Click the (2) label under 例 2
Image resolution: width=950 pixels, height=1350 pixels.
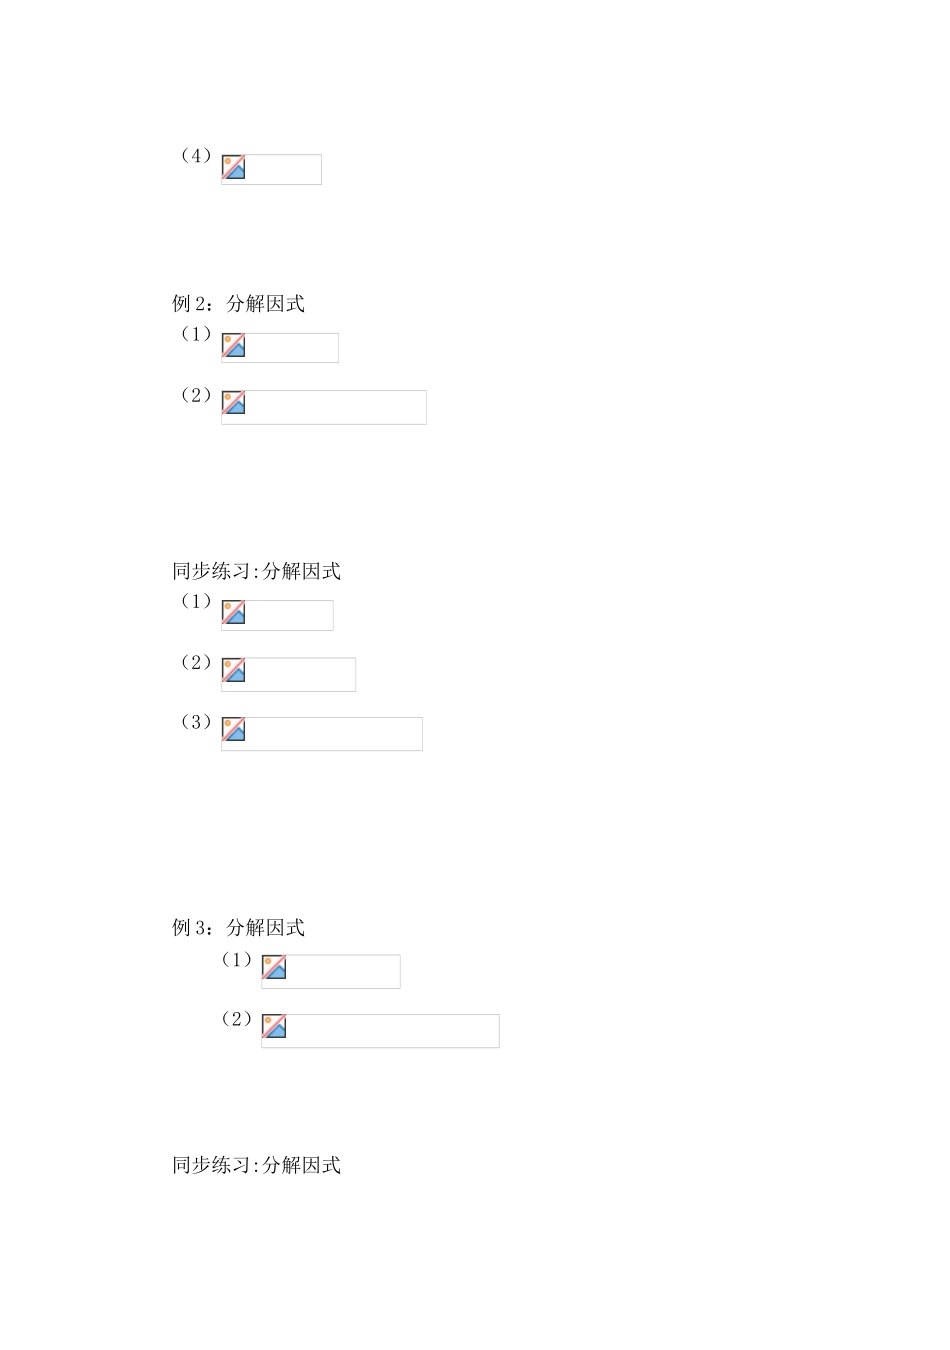pyautogui.click(x=196, y=395)
